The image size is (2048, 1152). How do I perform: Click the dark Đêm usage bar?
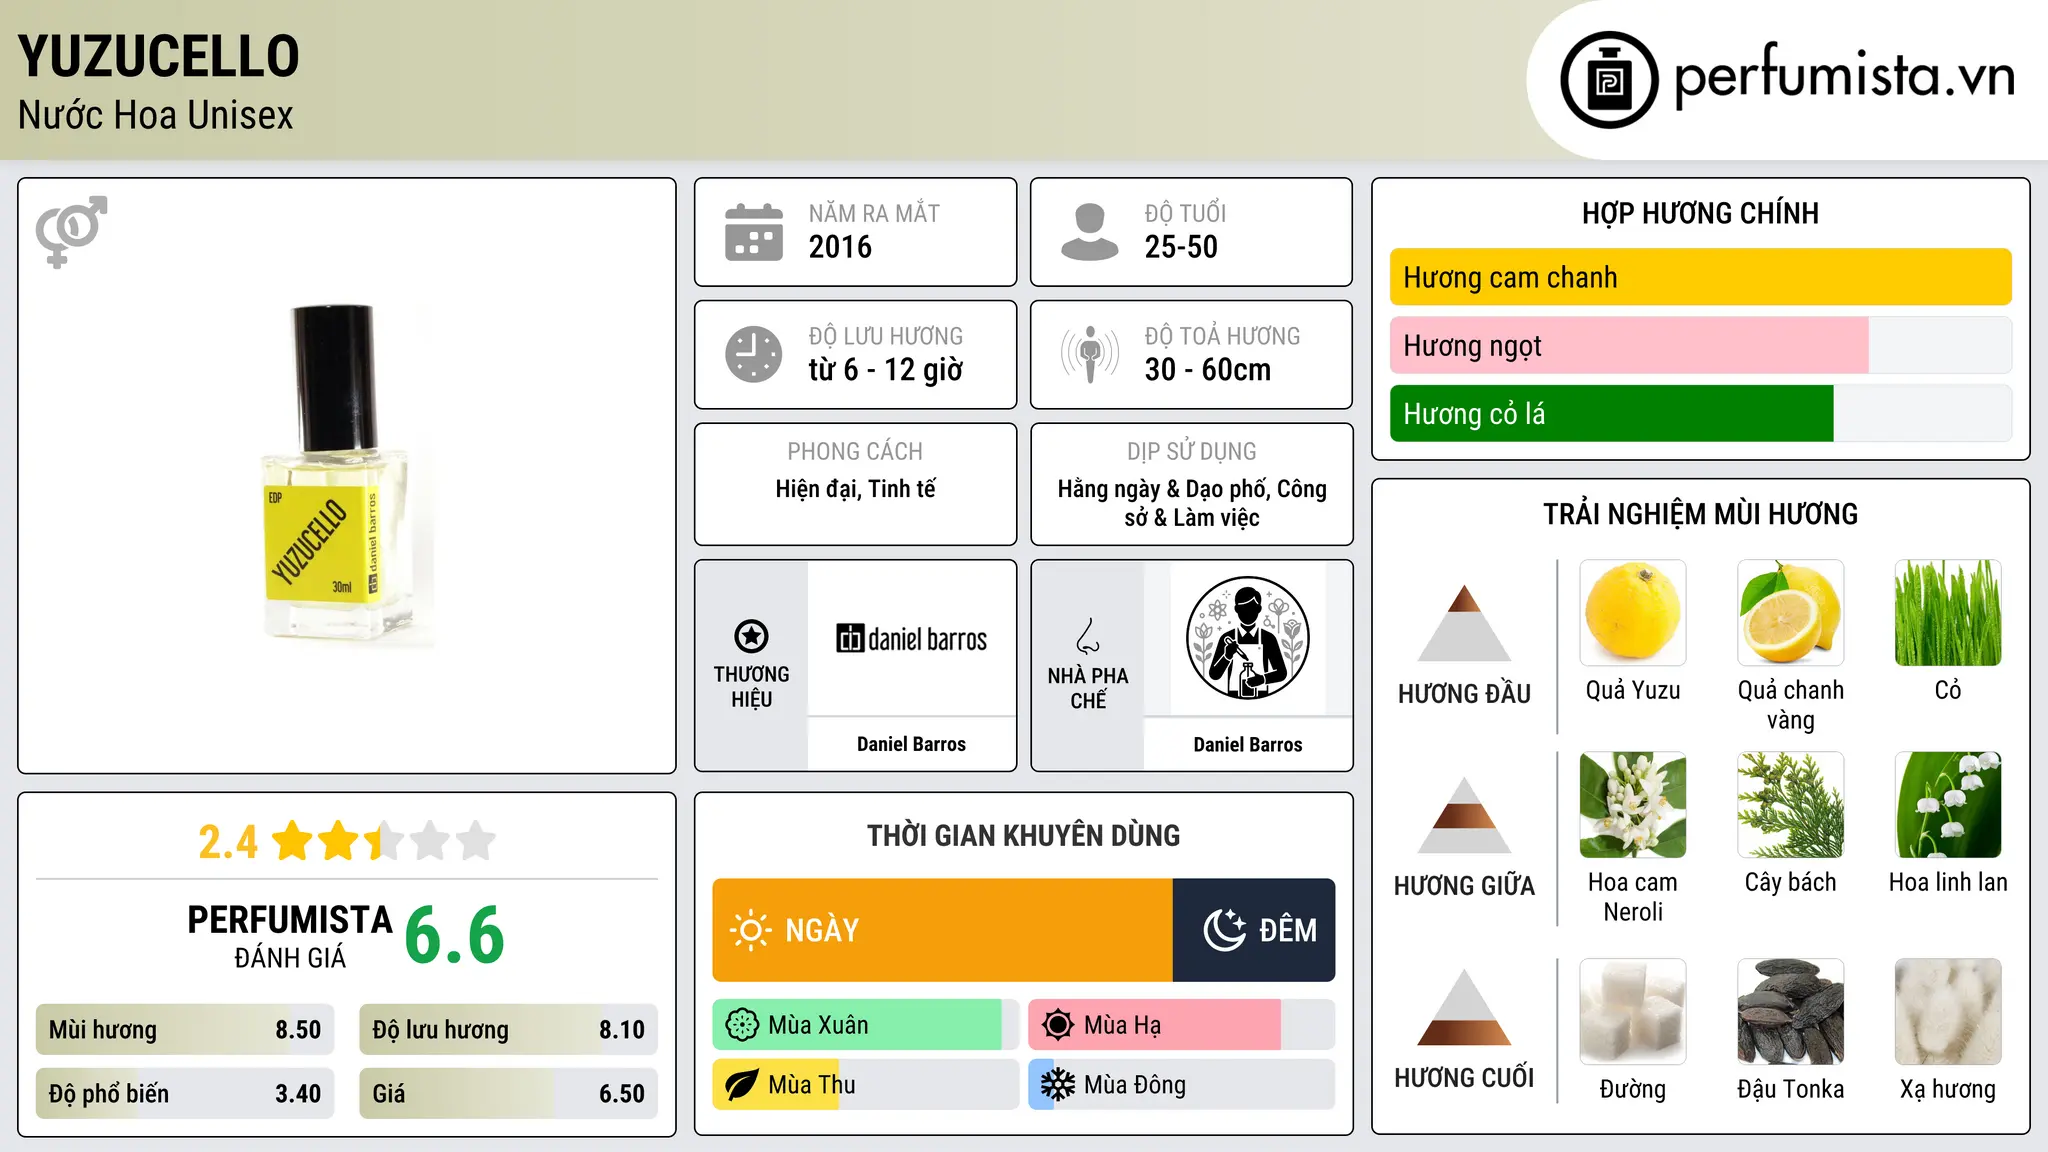(1253, 930)
